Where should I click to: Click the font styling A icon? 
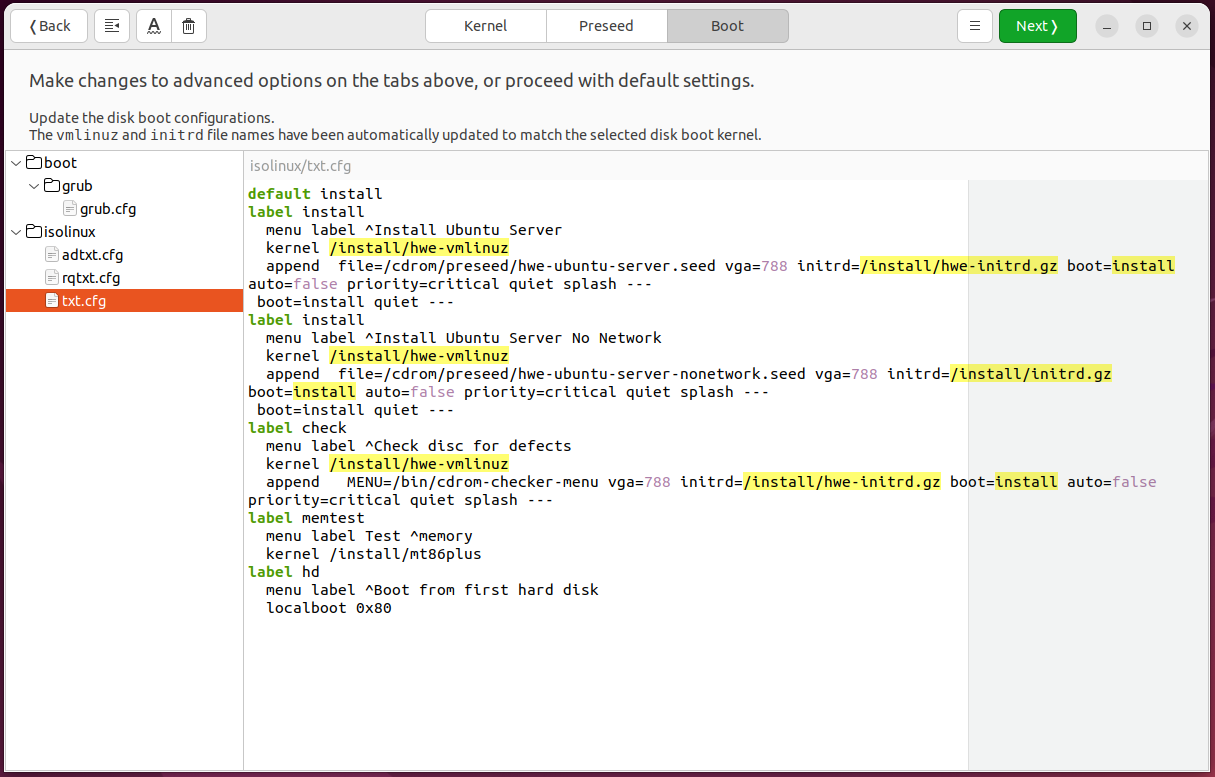pyautogui.click(x=152, y=25)
